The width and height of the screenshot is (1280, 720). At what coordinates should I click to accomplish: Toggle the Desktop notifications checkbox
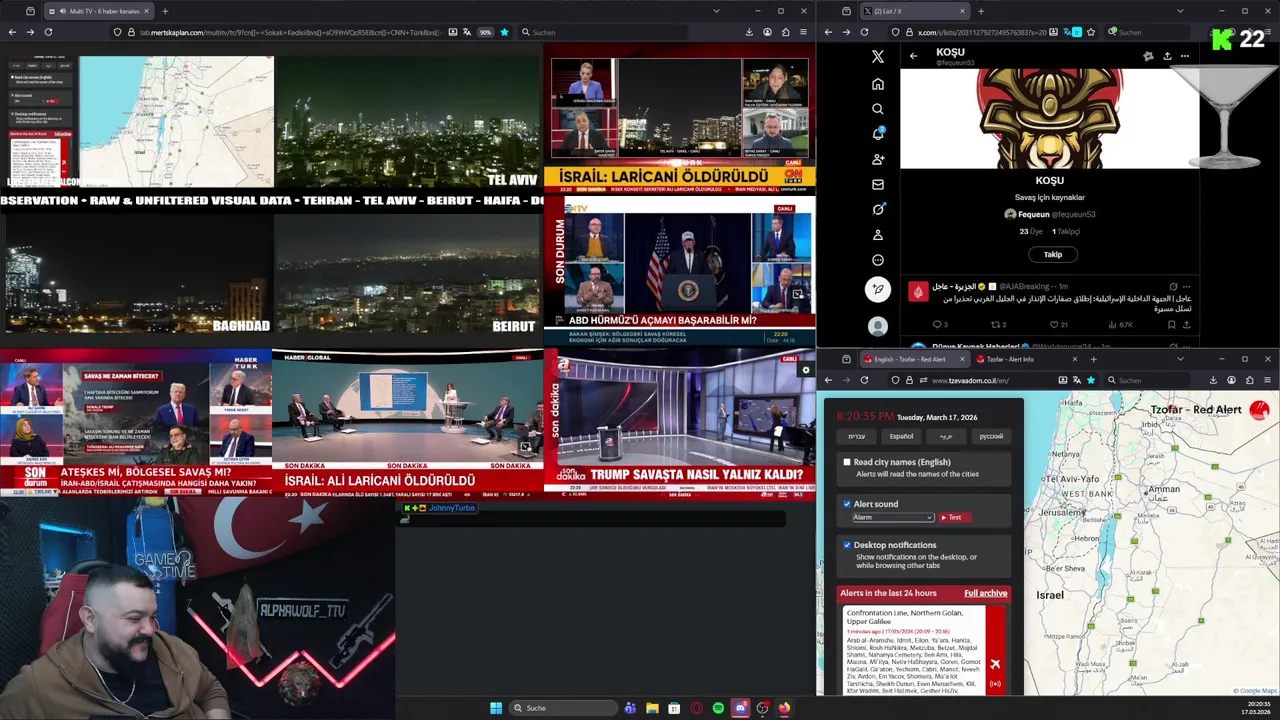(847, 545)
